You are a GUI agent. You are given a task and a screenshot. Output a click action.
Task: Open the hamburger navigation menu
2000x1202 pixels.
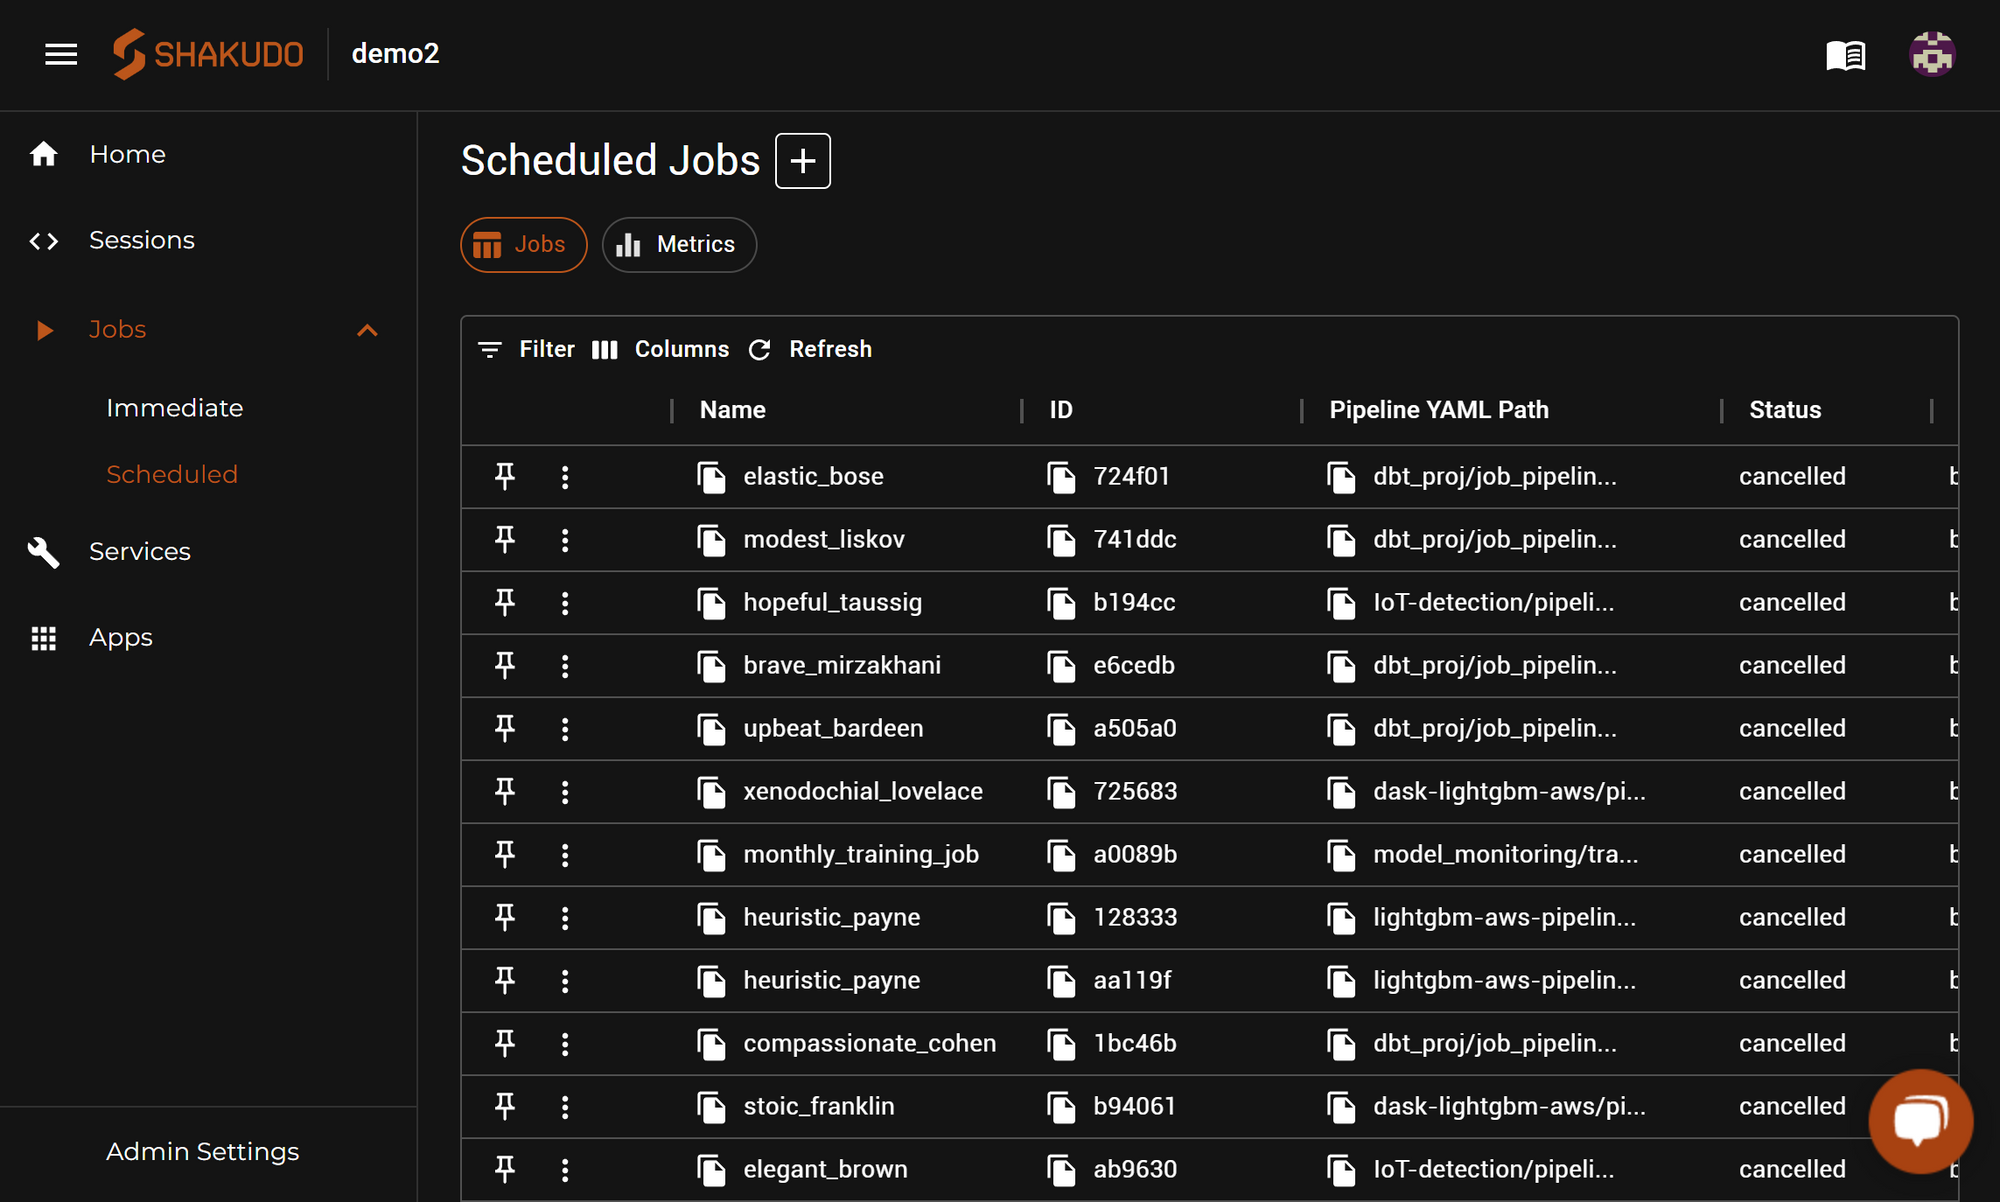(61, 54)
